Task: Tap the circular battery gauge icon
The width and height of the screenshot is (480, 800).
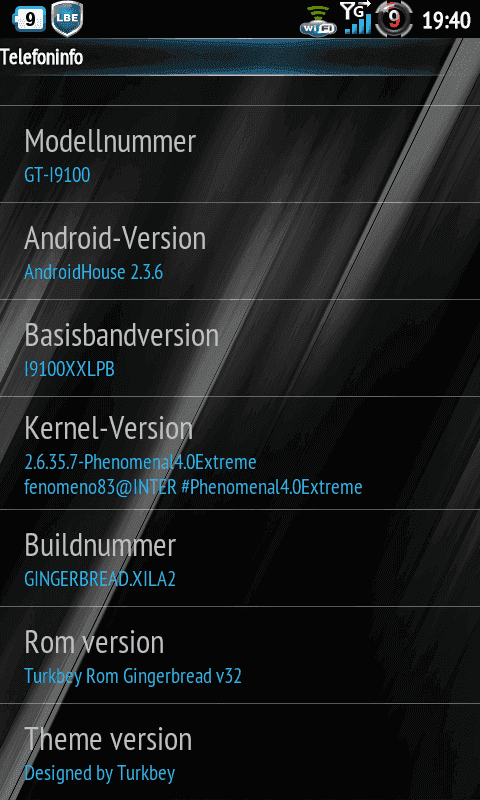Action: coord(393,19)
